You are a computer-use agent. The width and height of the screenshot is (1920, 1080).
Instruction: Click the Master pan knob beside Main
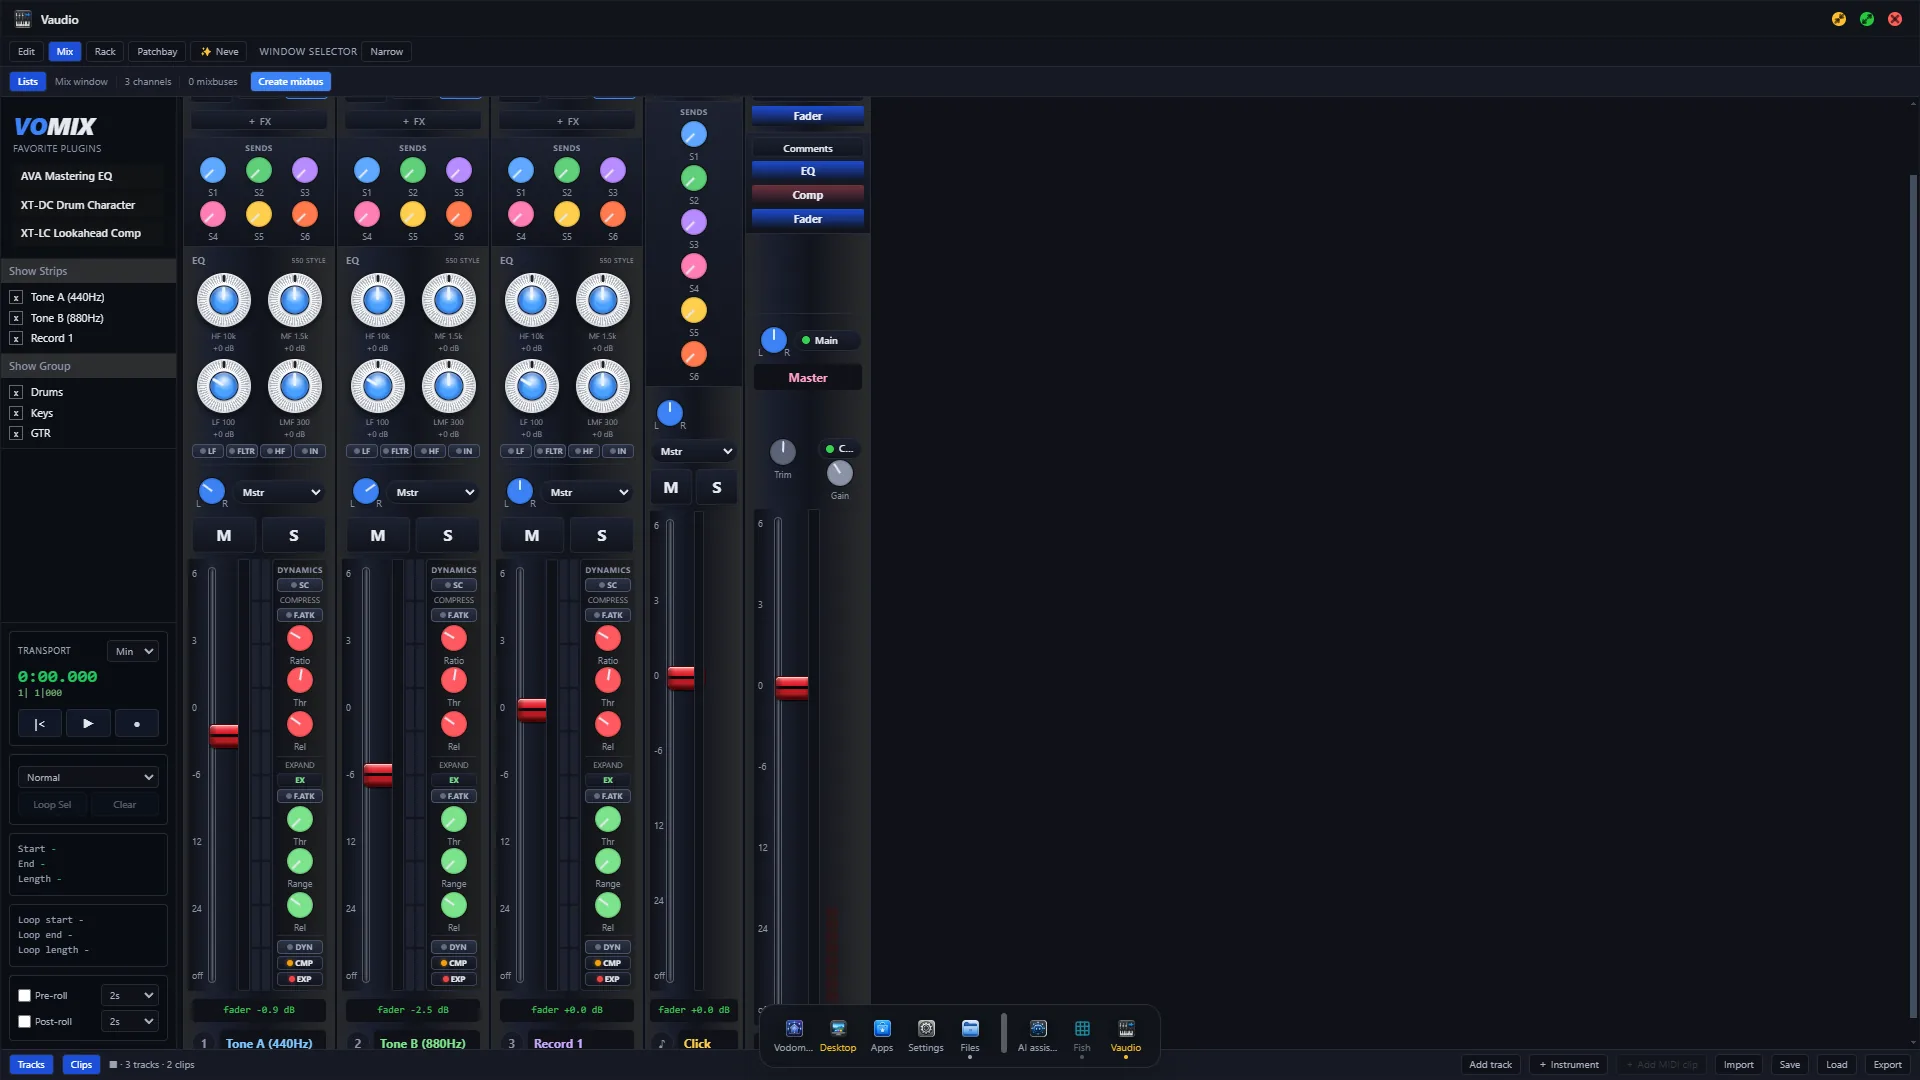[773, 340]
